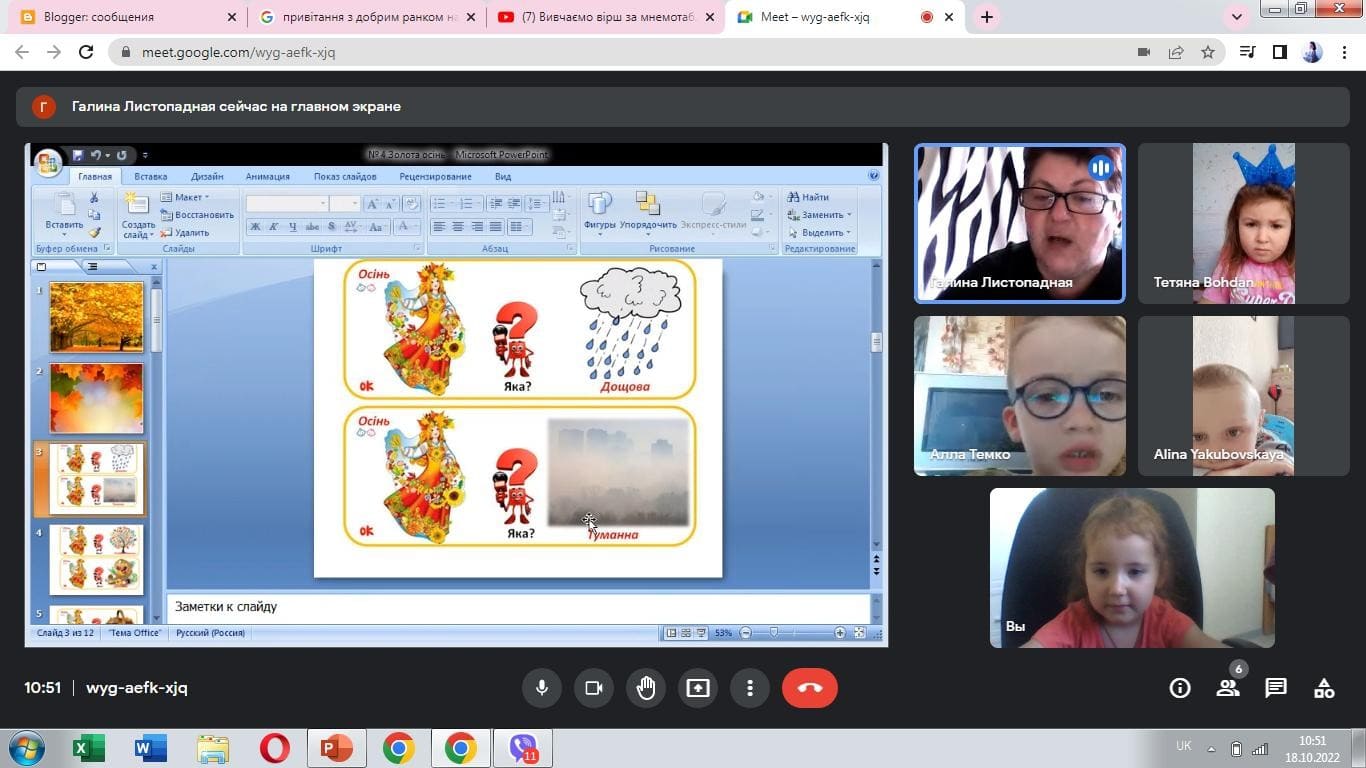Screen dimensions: 1366x768
Task: Turn off the camera in Meet
Action: (x=593, y=688)
